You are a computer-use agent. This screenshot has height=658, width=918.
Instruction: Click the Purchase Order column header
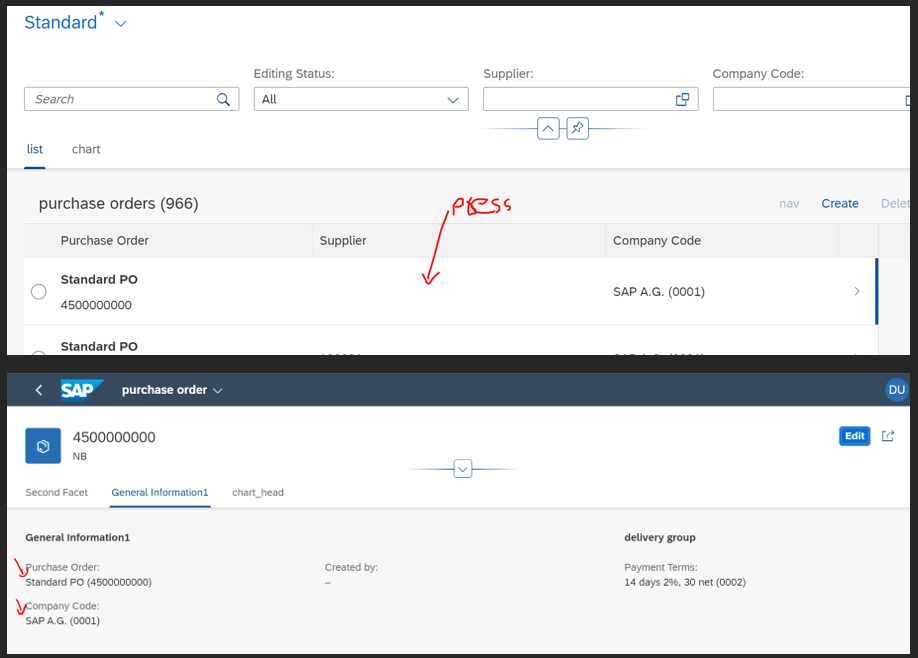pyautogui.click(x=105, y=241)
